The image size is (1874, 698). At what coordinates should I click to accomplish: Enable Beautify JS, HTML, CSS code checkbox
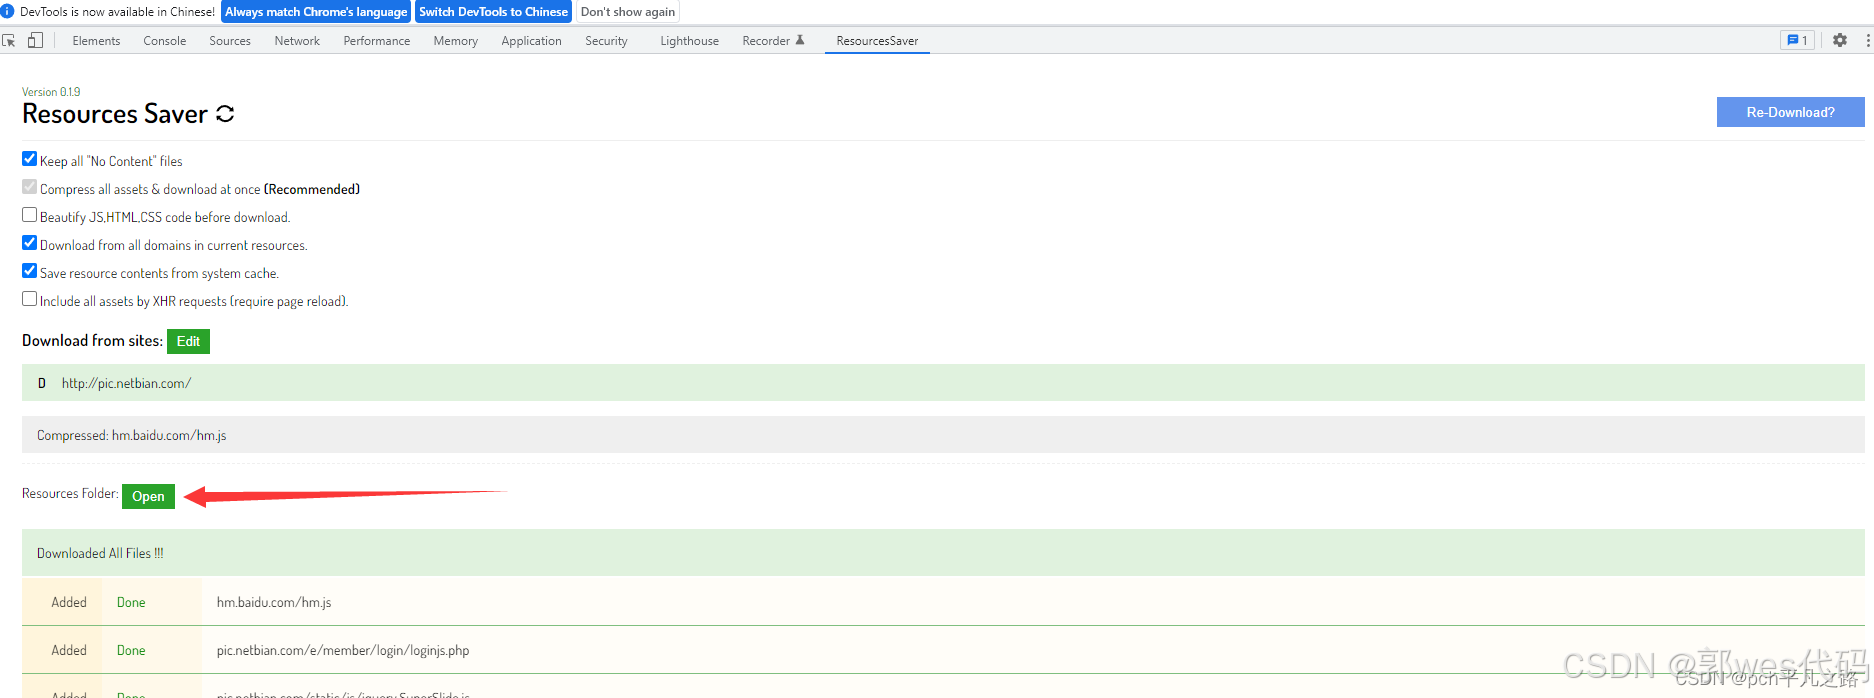point(30,215)
